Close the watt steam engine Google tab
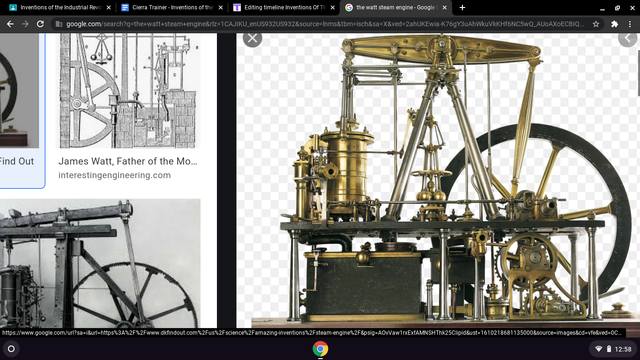Screen dimensions: 640x360 pos(444,7)
